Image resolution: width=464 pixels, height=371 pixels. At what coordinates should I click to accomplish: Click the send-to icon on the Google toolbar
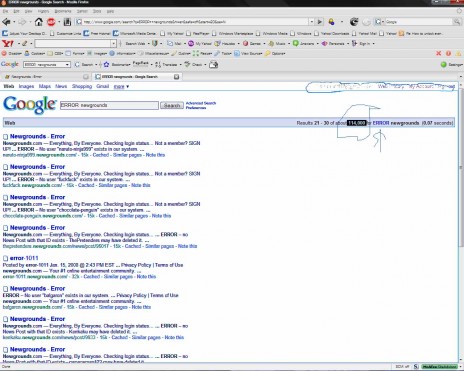pyautogui.click(x=213, y=64)
